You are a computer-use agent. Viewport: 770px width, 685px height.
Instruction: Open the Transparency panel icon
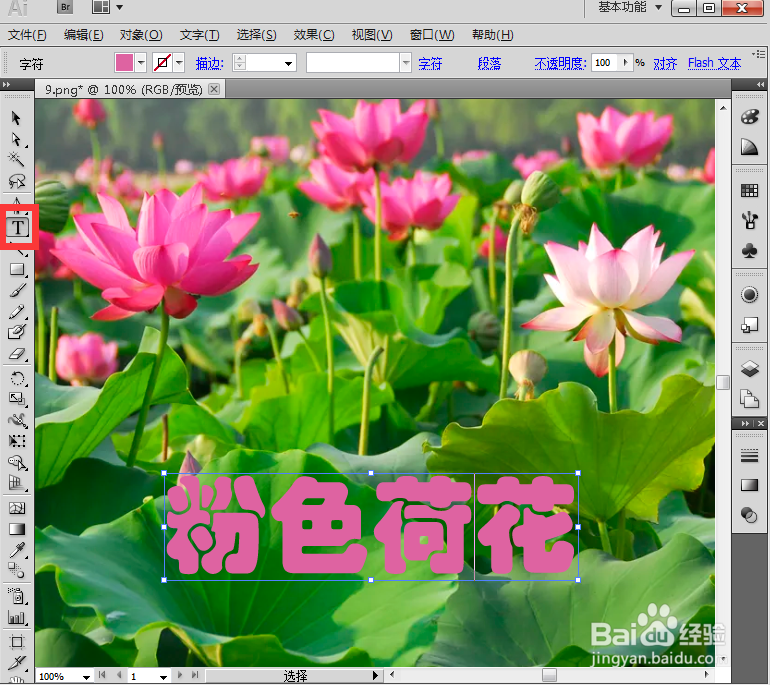pos(749,515)
